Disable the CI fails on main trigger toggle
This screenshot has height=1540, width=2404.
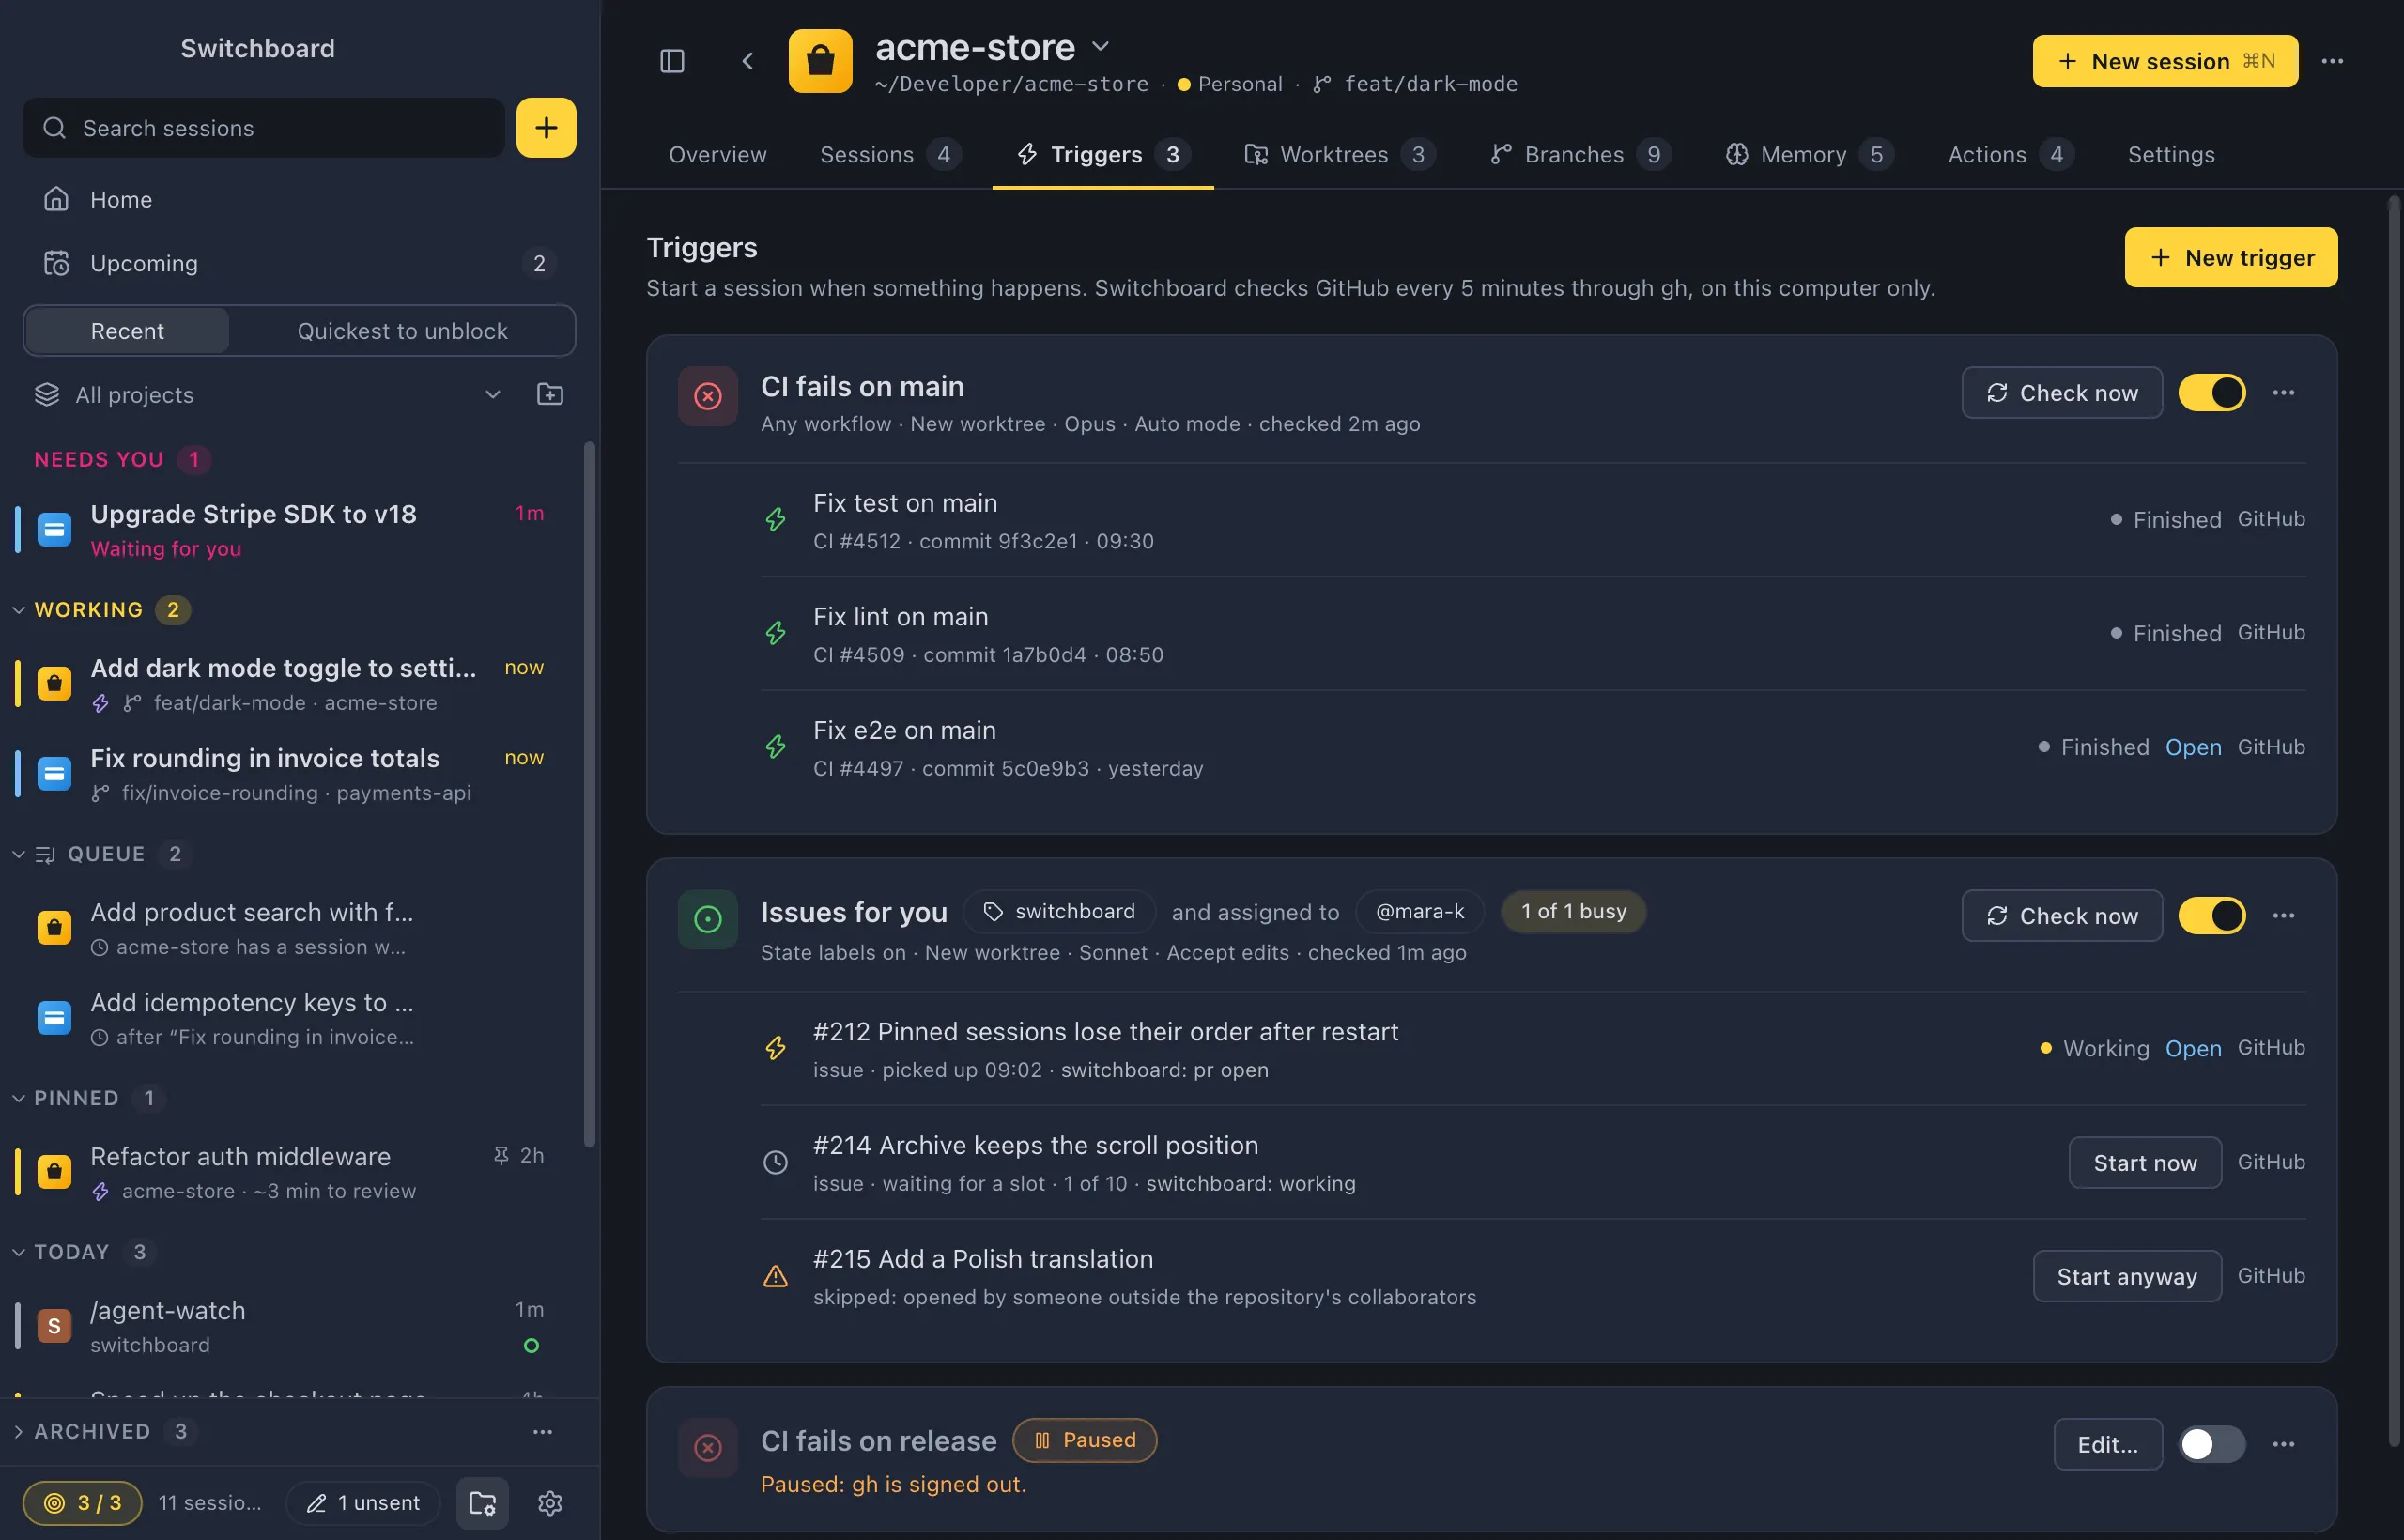tap(2212, 393)
